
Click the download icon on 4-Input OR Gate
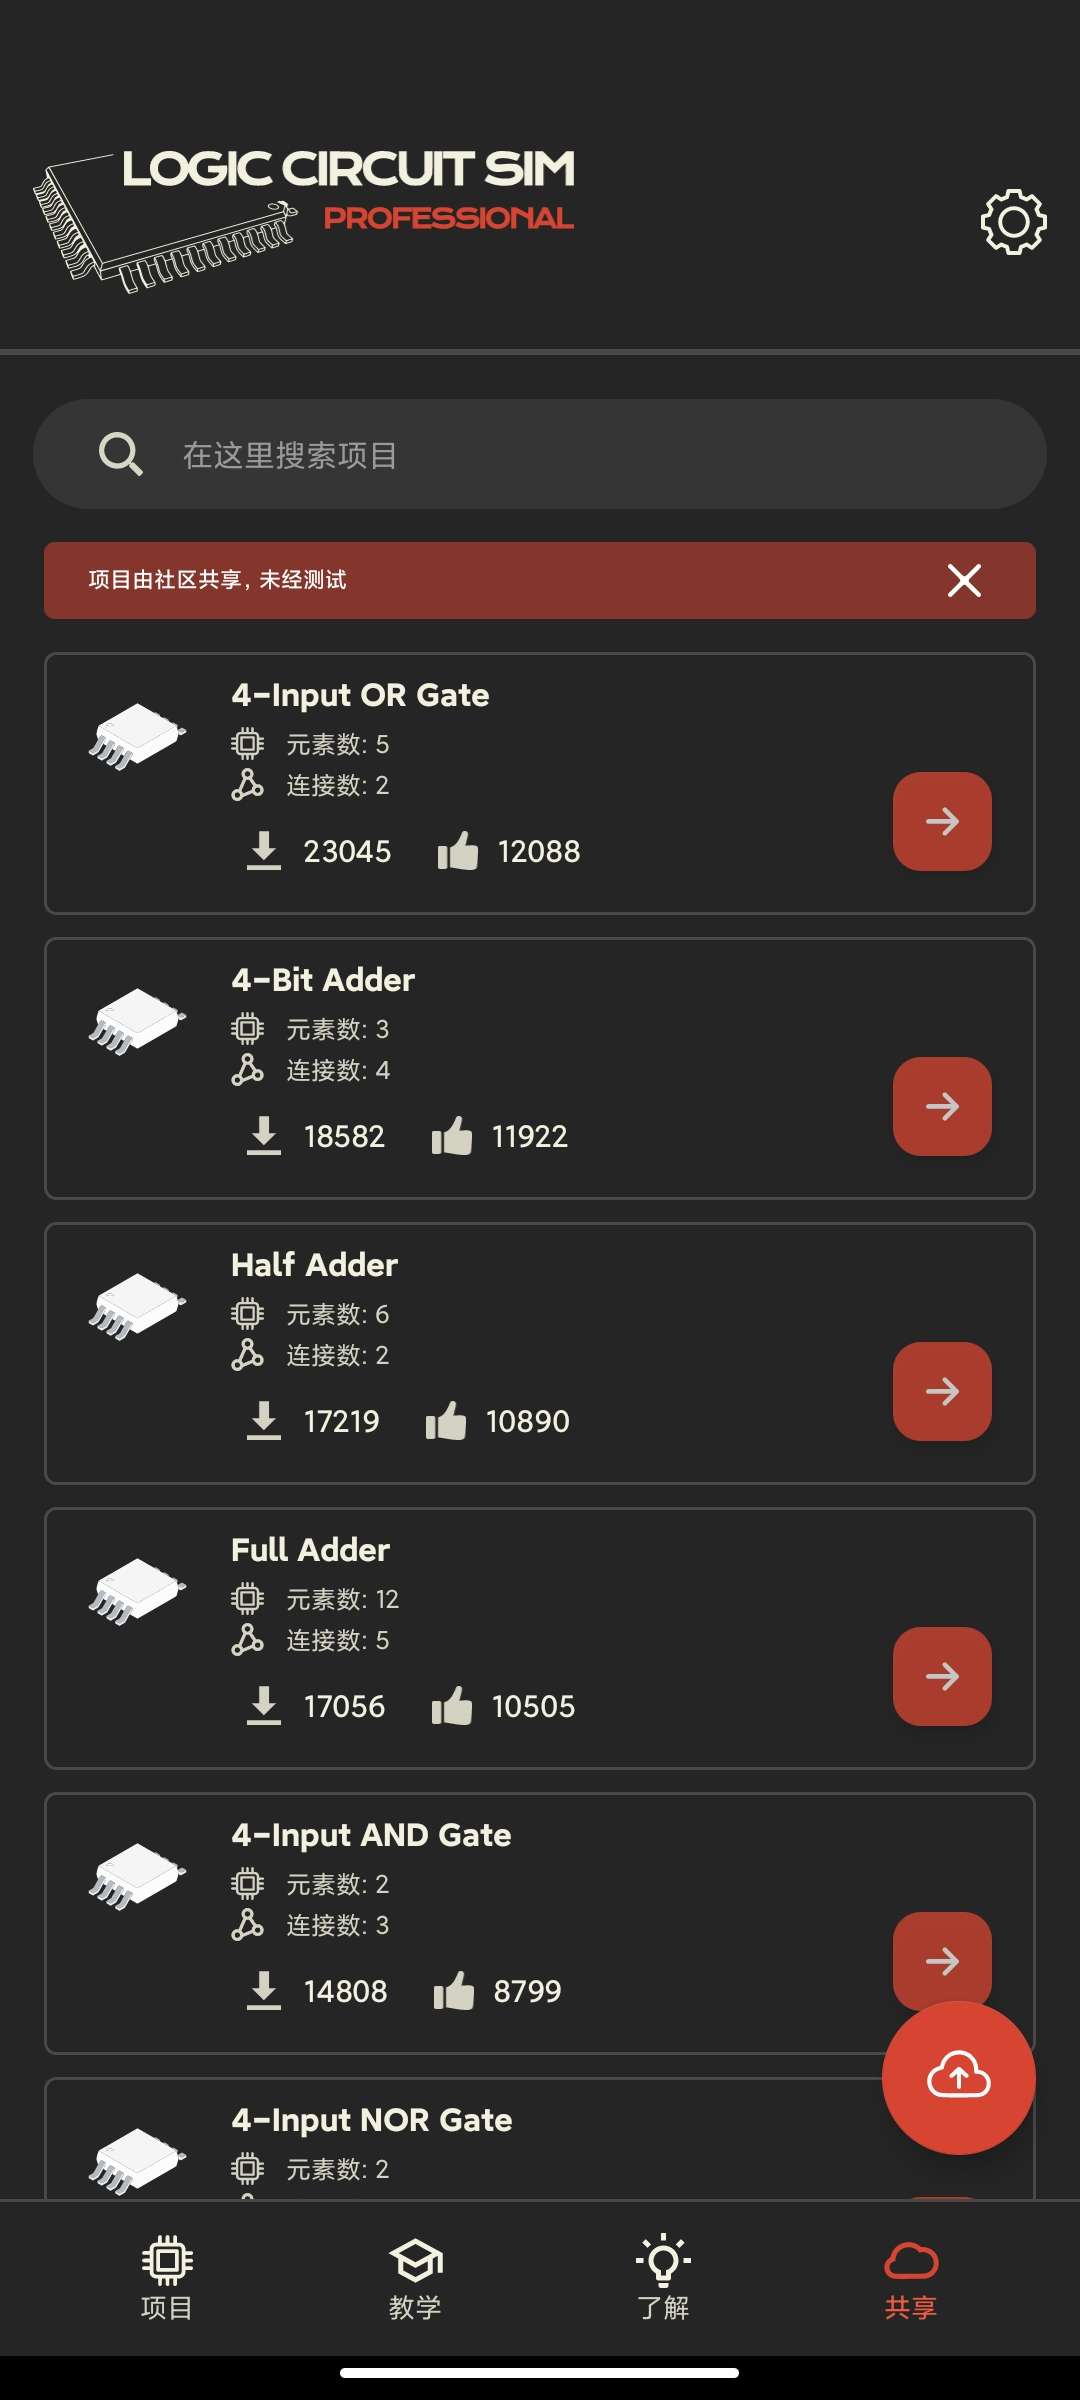click(x=264, y=851)
